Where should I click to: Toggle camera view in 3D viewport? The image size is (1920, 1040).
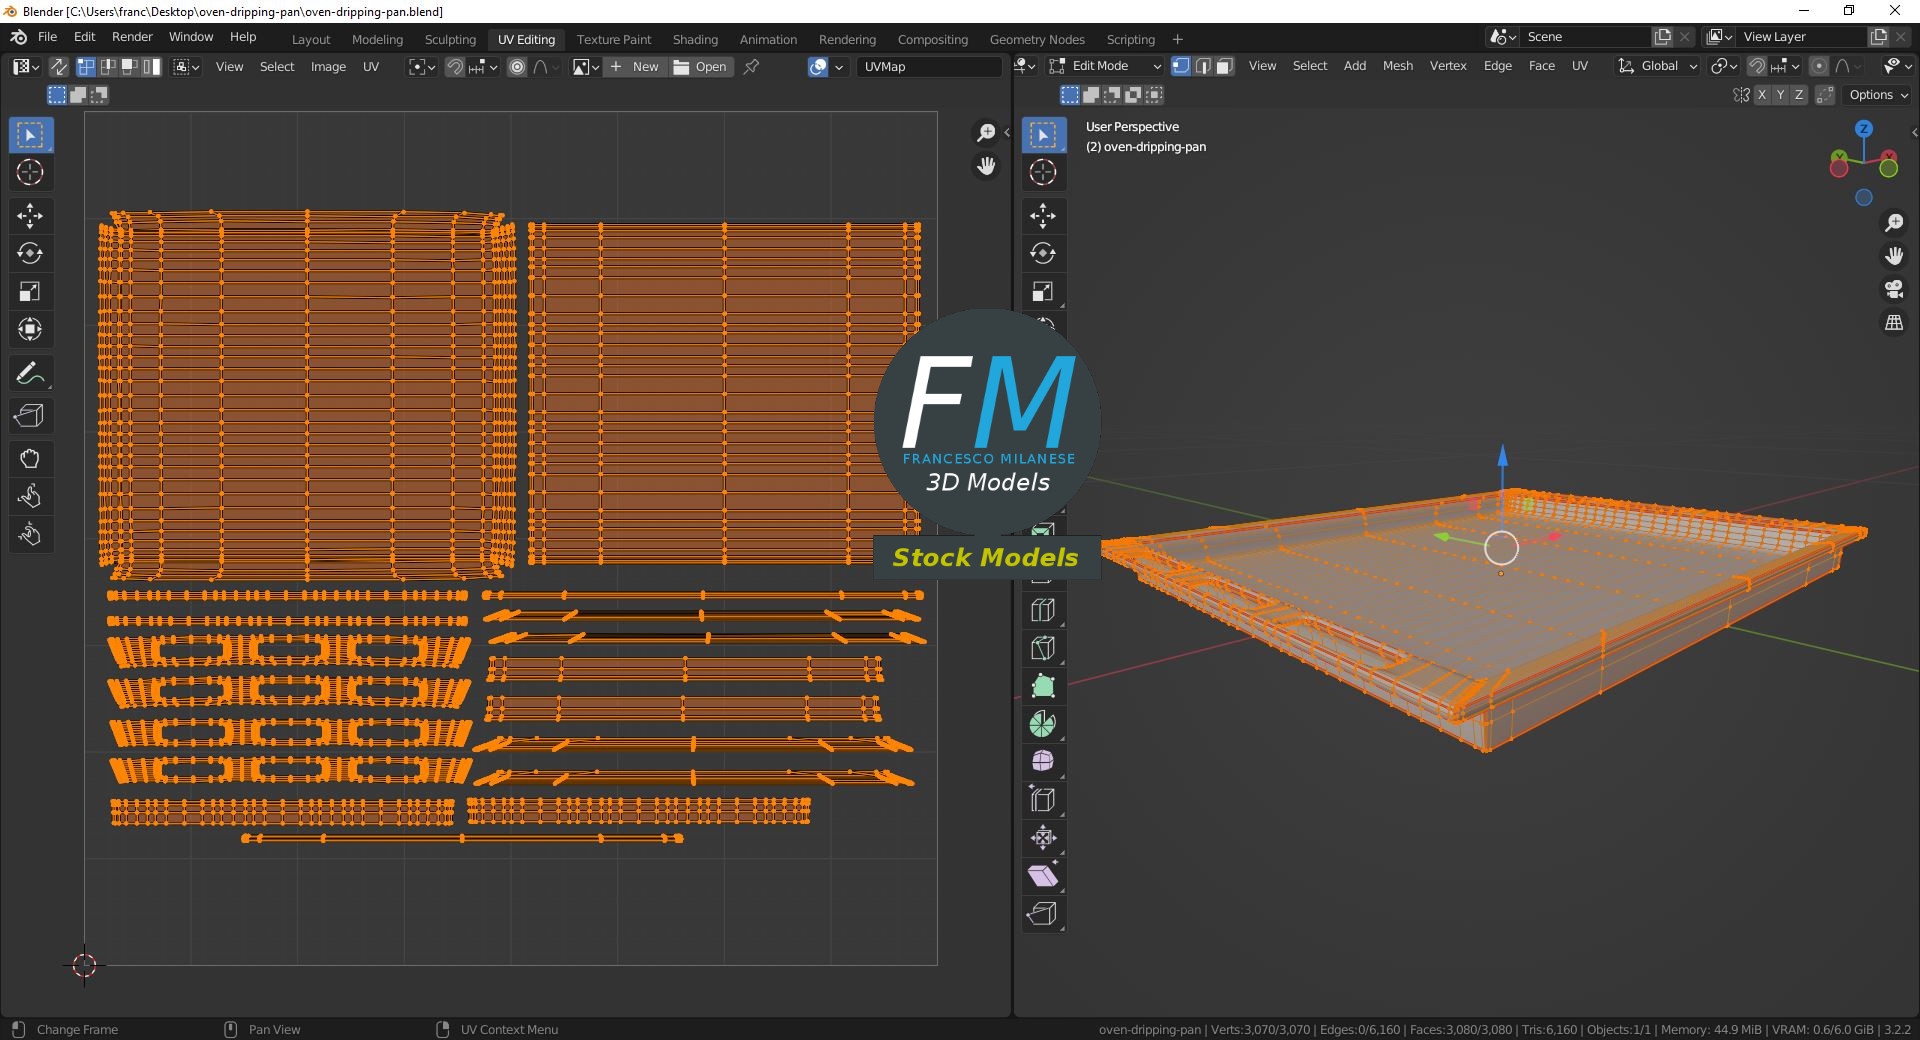click(1893, 290)
